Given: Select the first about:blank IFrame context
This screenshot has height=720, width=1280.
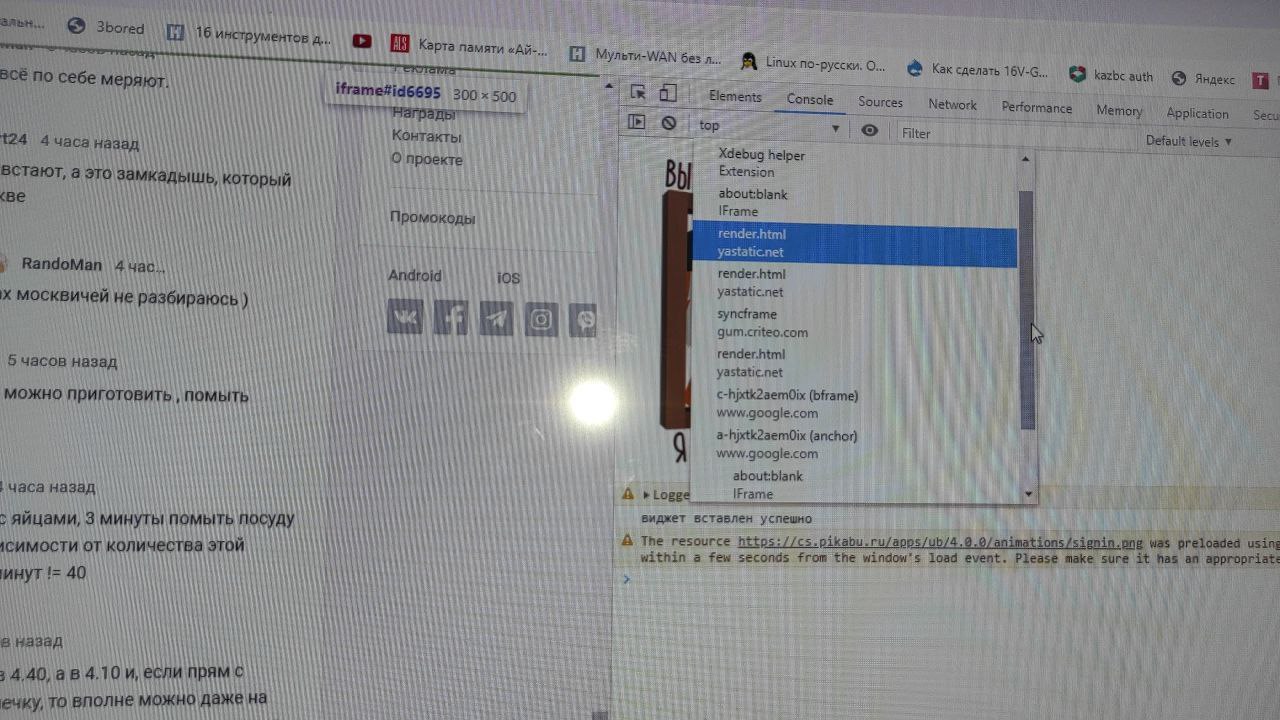Looking at the screenshot, I should pos(855,203).
